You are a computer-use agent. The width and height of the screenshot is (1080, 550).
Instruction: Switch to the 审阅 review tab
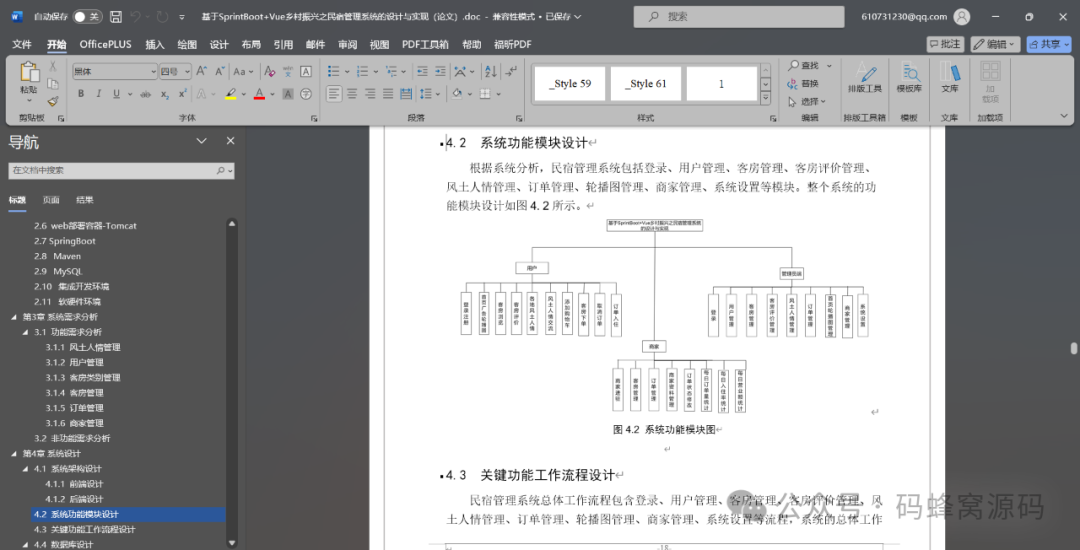(x=347, y=44)
